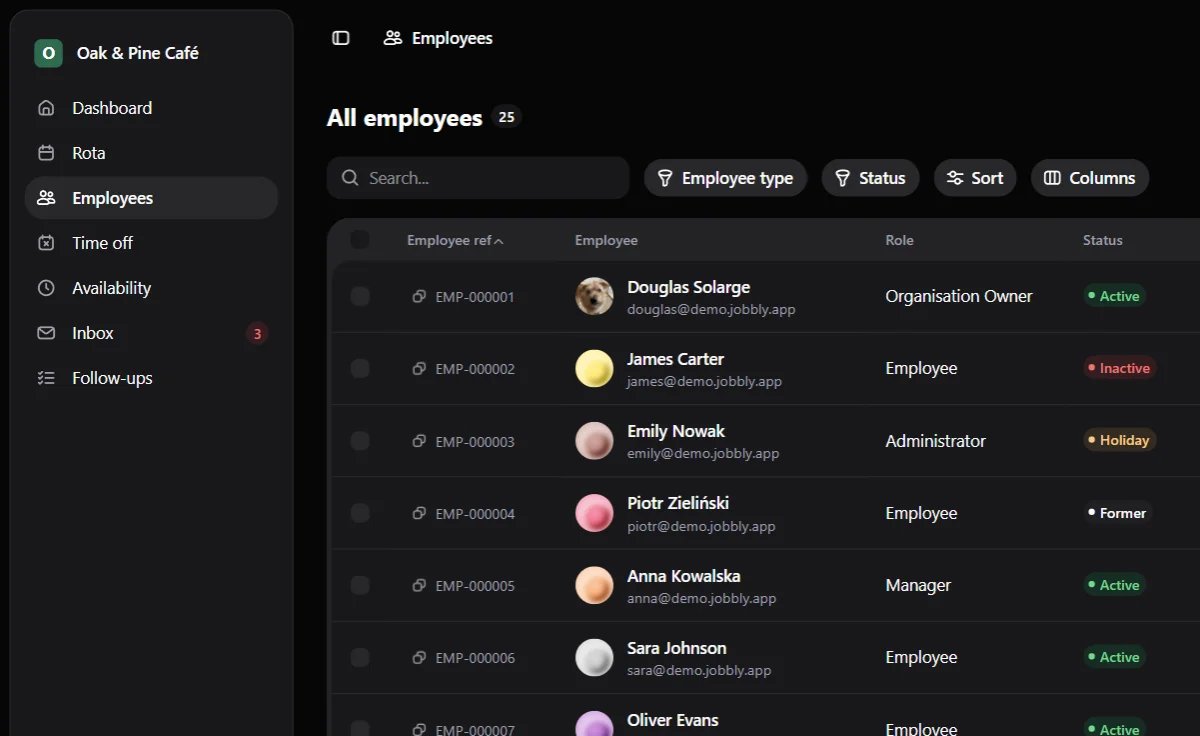Viewport: 1200px width, 736px height.
Task: Open the Oak & Pine Café organisation switcher
Action: click(151, 53)
